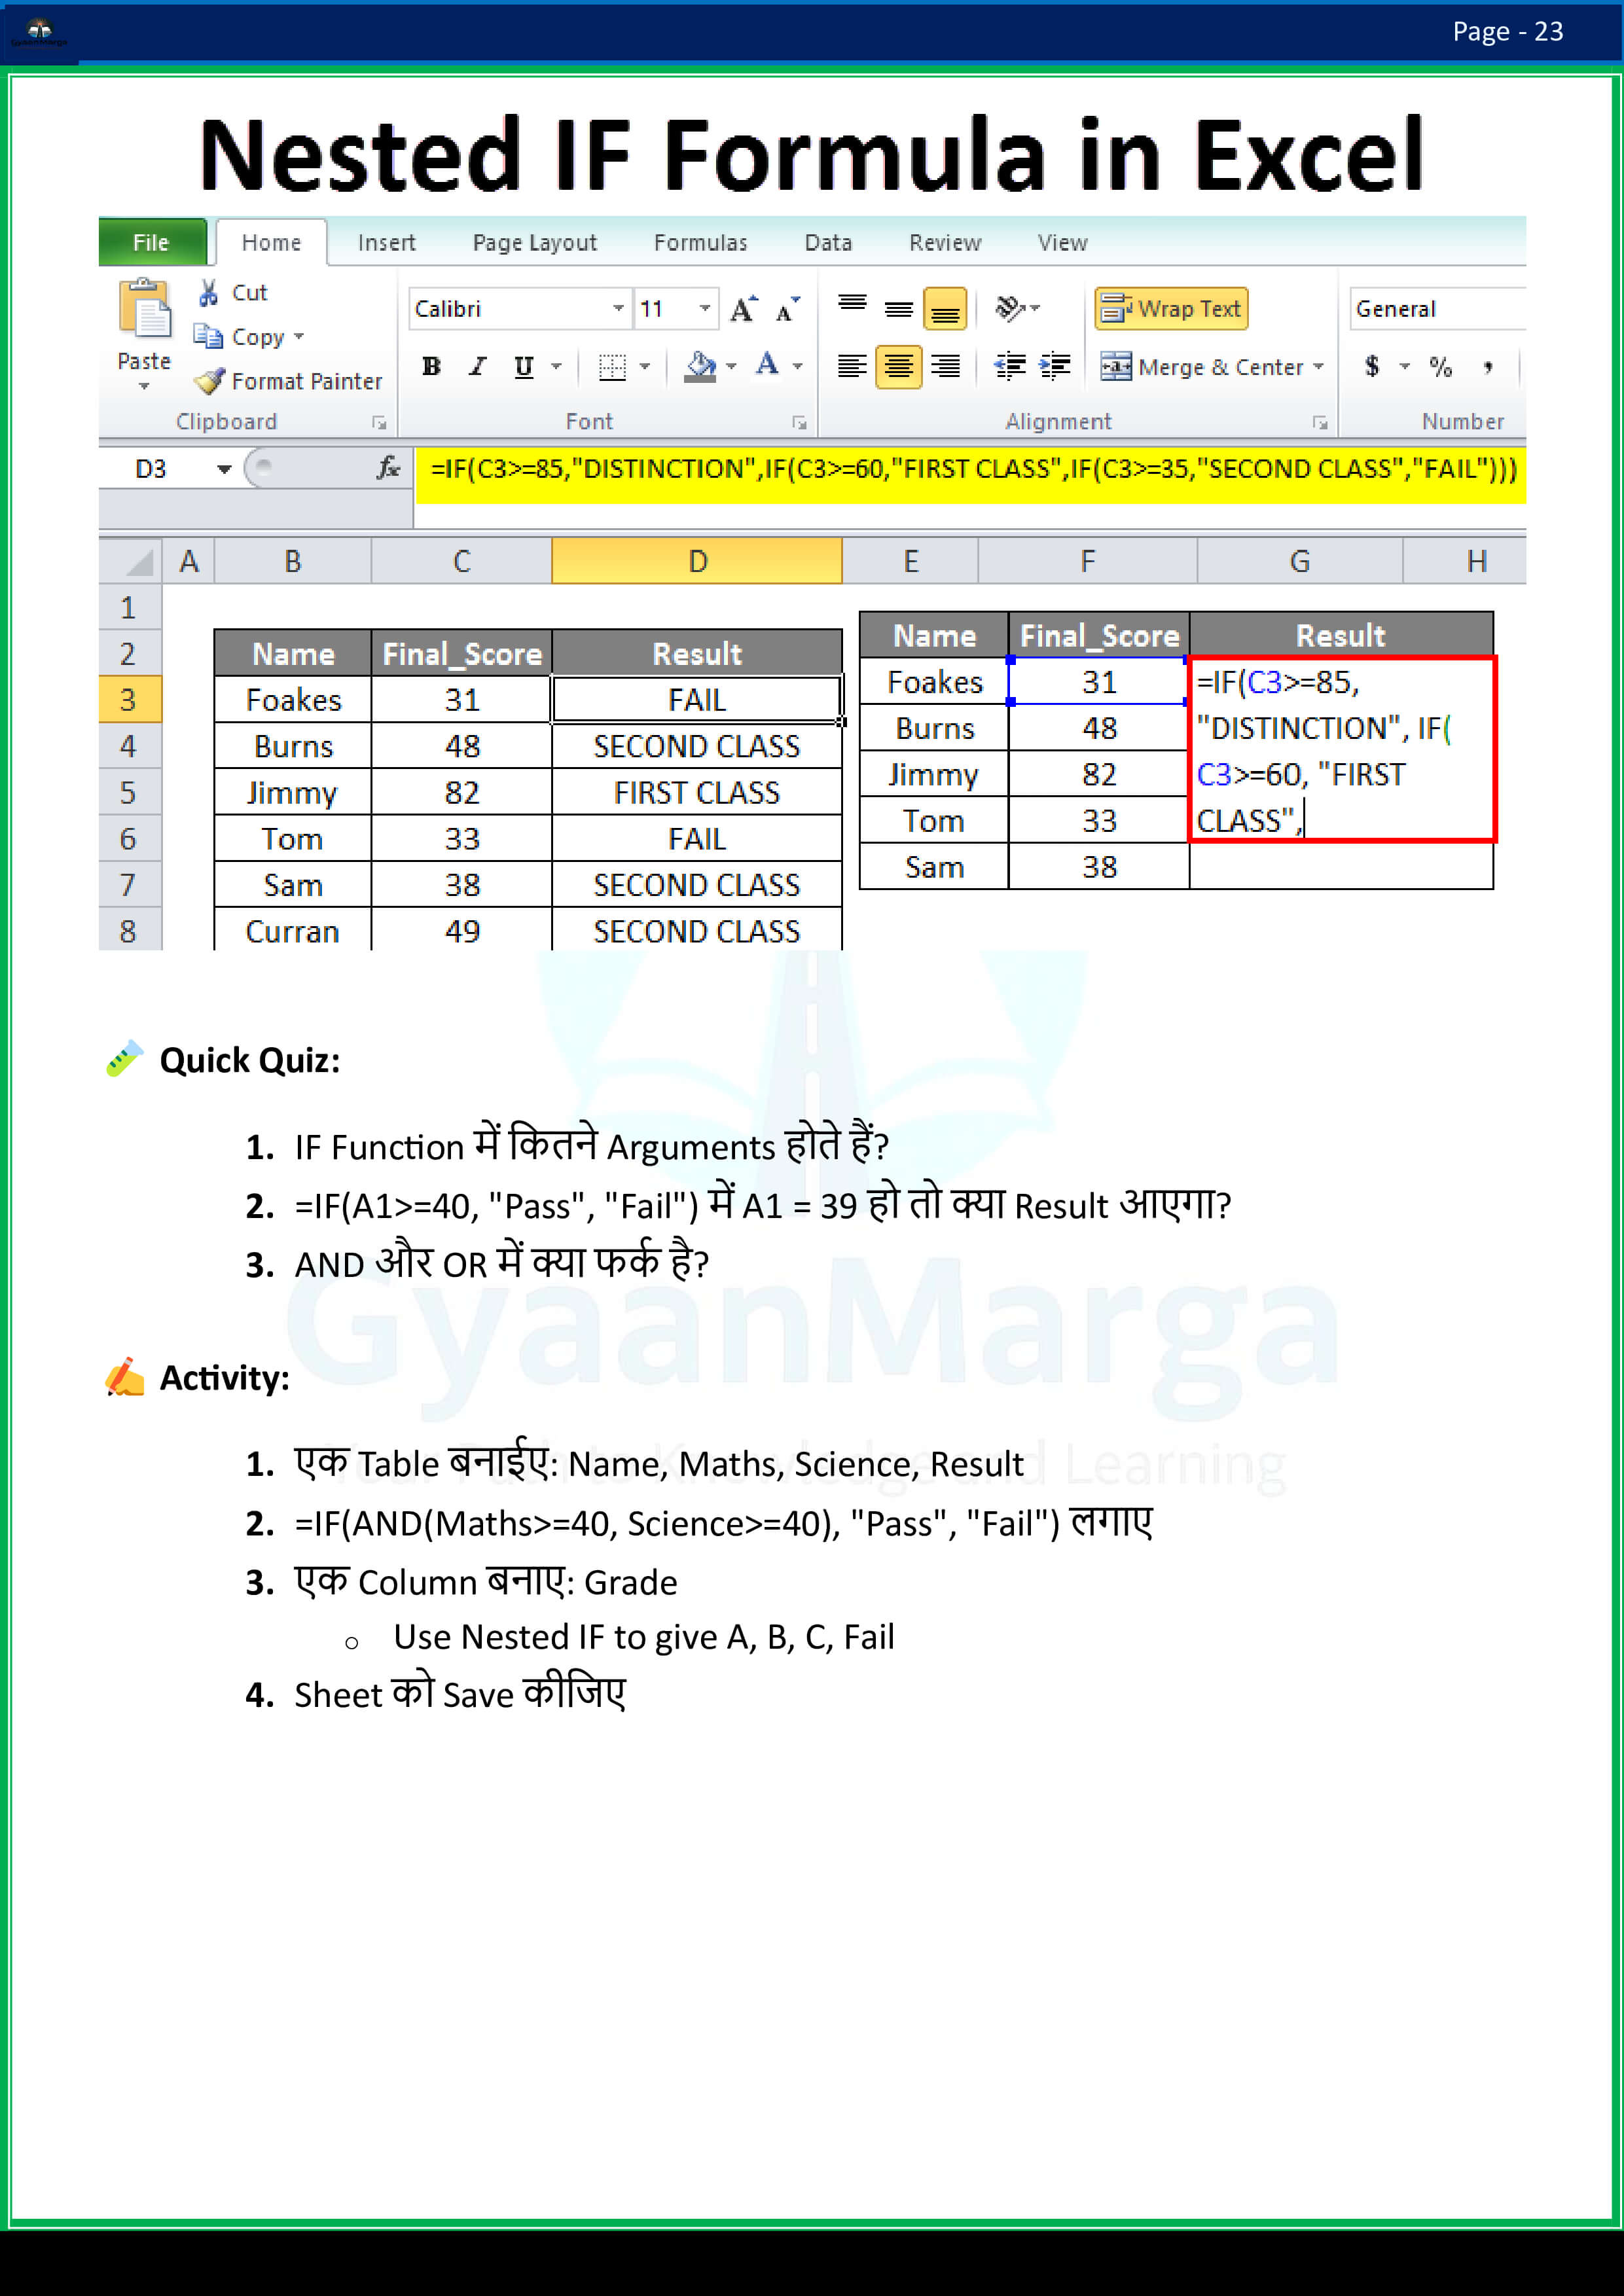Viewport: 1624px width, 2296px height.
Task: Open the File tab
Action: pos(151,243)
